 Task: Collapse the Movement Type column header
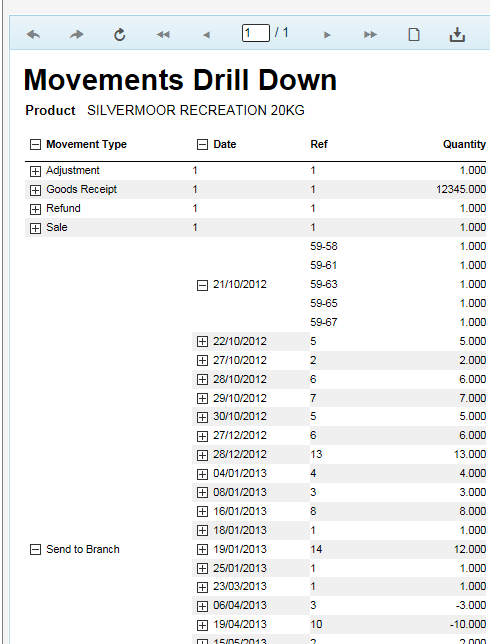click(35, 145)
